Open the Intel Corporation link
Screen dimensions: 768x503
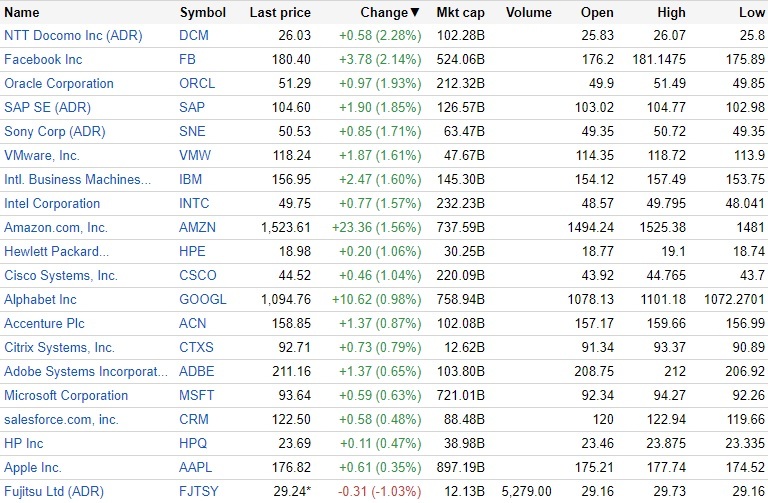point(52,203)
